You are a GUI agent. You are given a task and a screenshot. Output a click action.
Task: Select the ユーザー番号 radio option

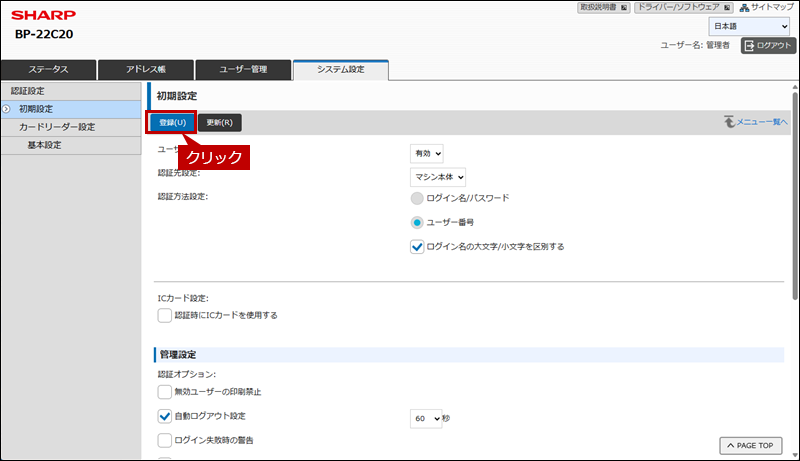(417, 222)
